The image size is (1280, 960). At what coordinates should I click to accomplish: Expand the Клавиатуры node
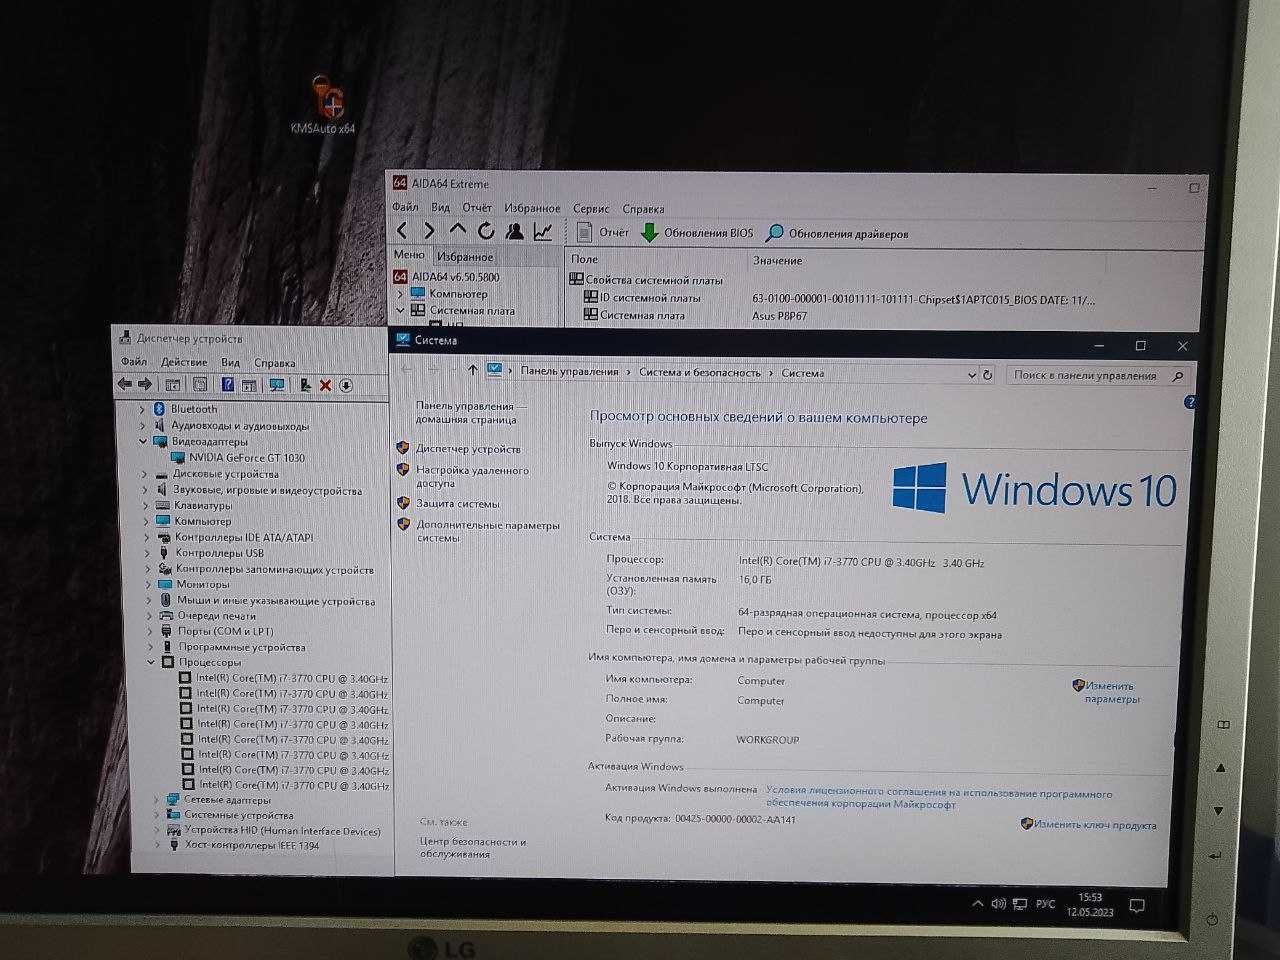click(146, 506)
